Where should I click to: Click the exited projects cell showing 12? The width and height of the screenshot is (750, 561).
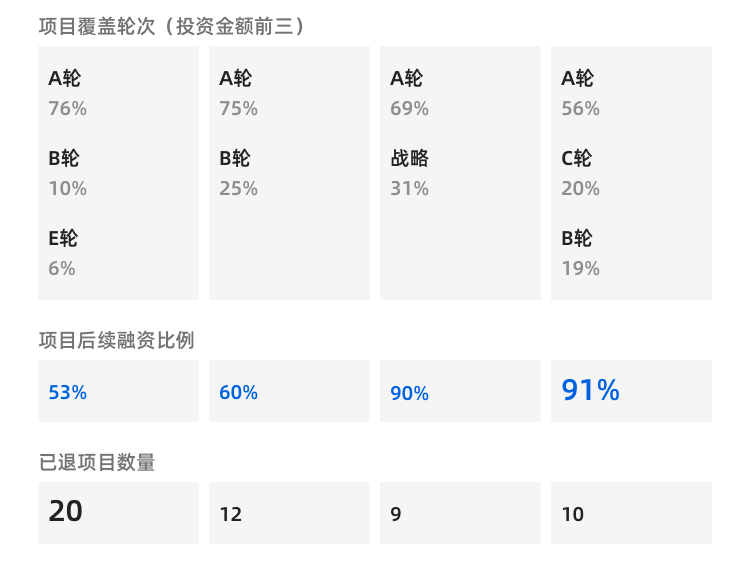point(231,514)
